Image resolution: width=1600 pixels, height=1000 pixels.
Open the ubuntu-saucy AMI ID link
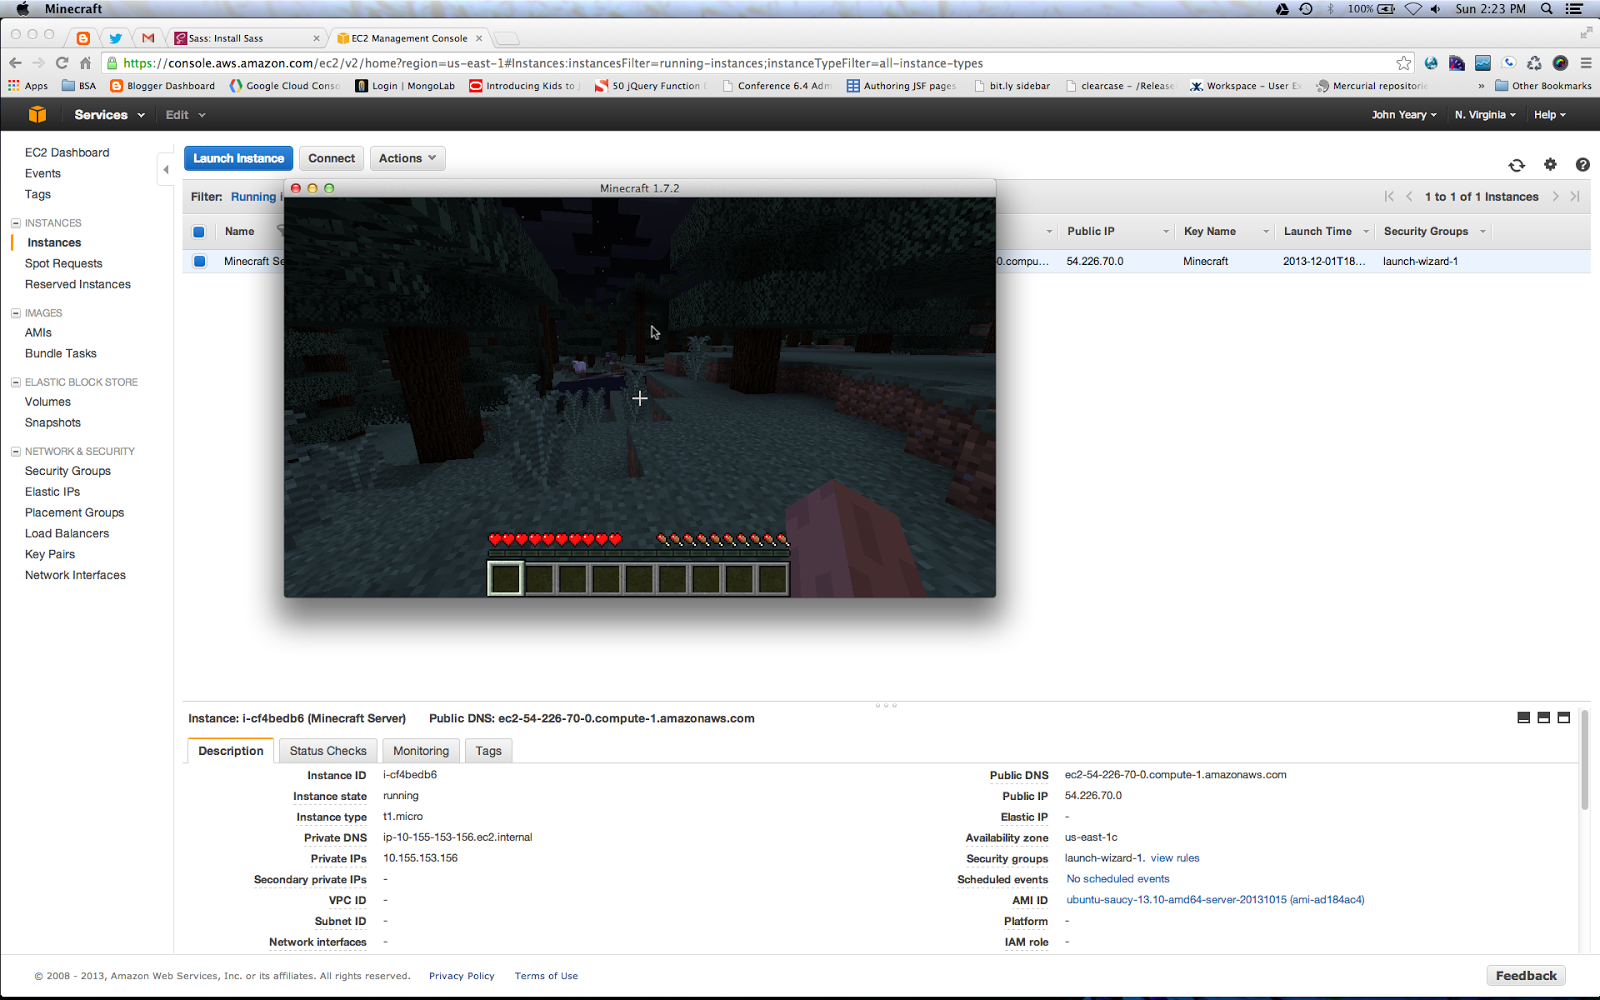click(1215, 900)
